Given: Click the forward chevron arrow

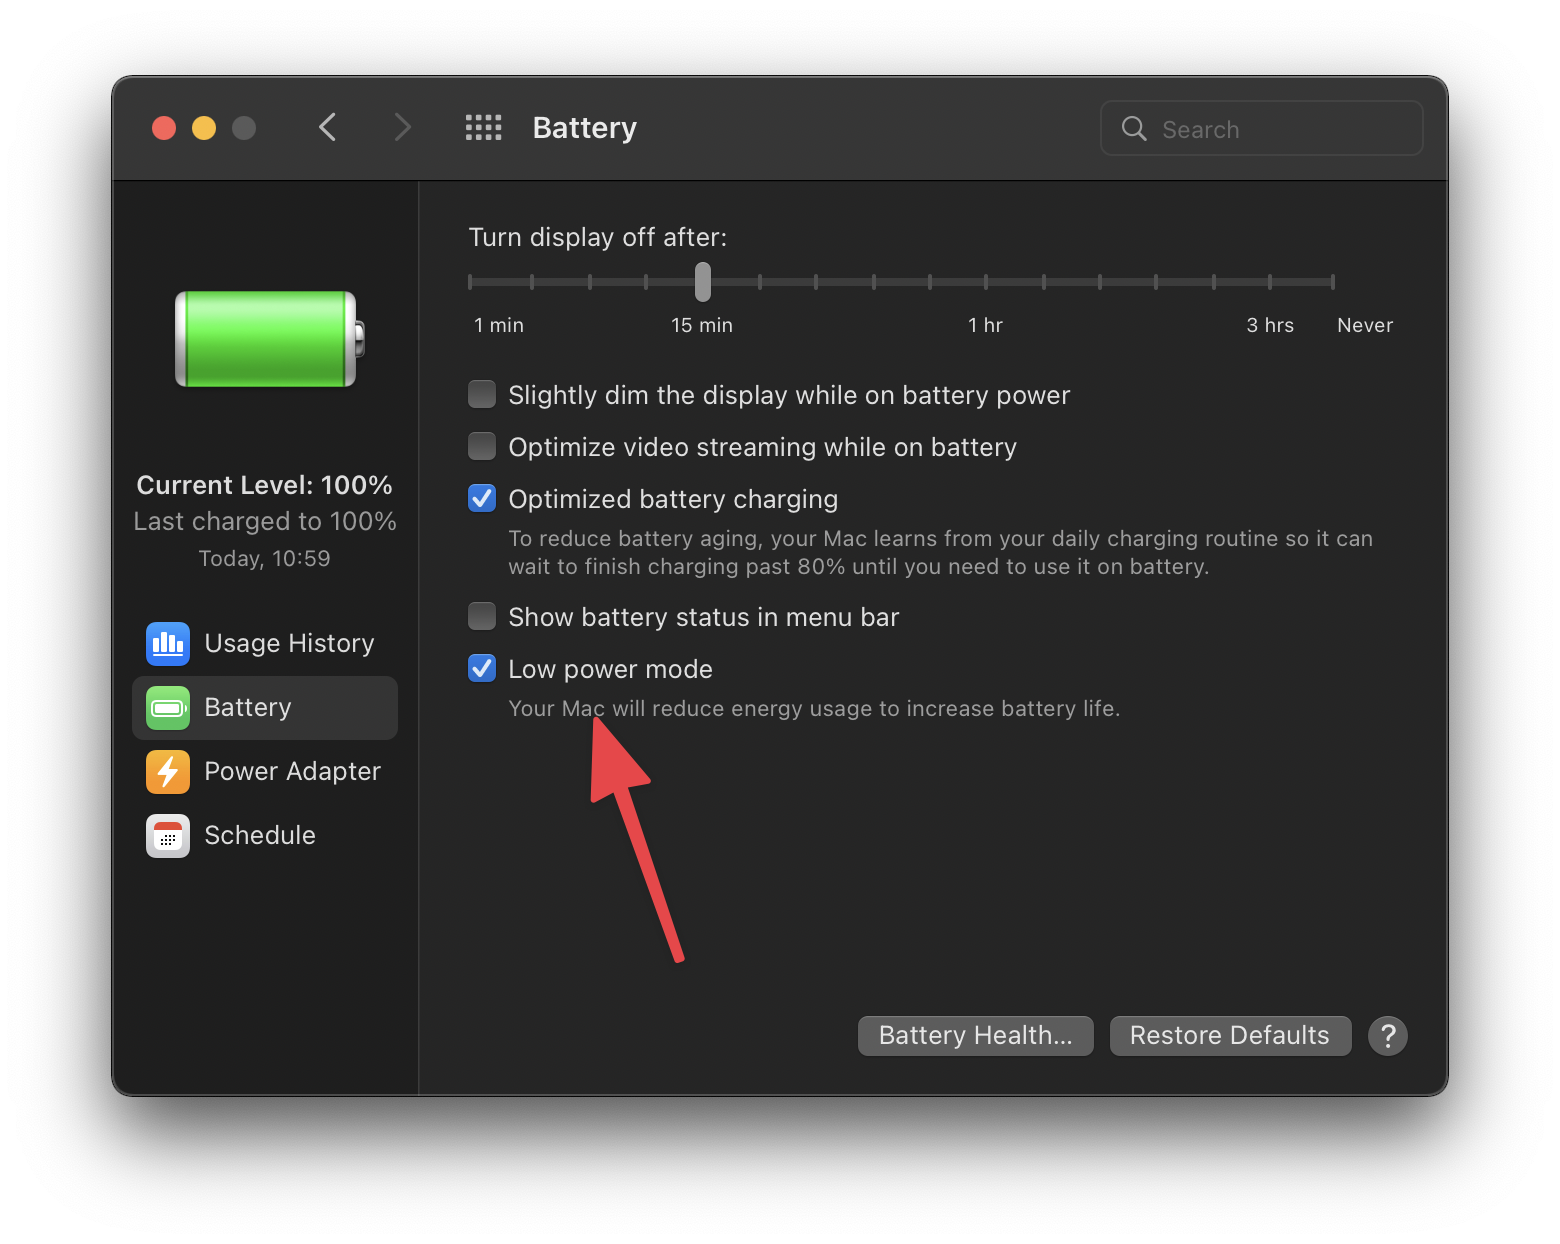Looking at the screenshot, I should pos(402,128).
